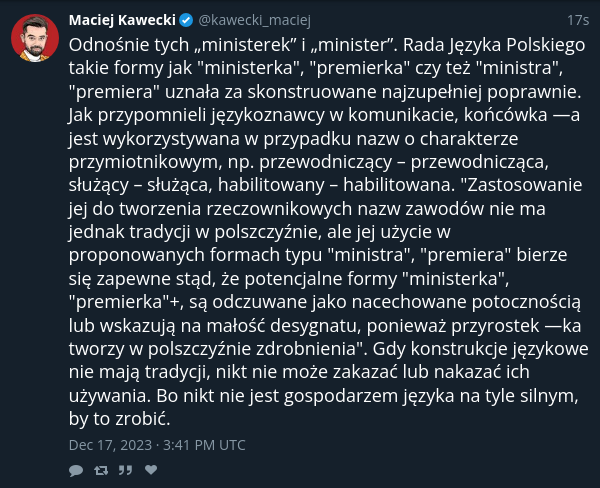Click the 3:41 PM UTC time text
The image size is (600, 488).
[x=204, y=445]
